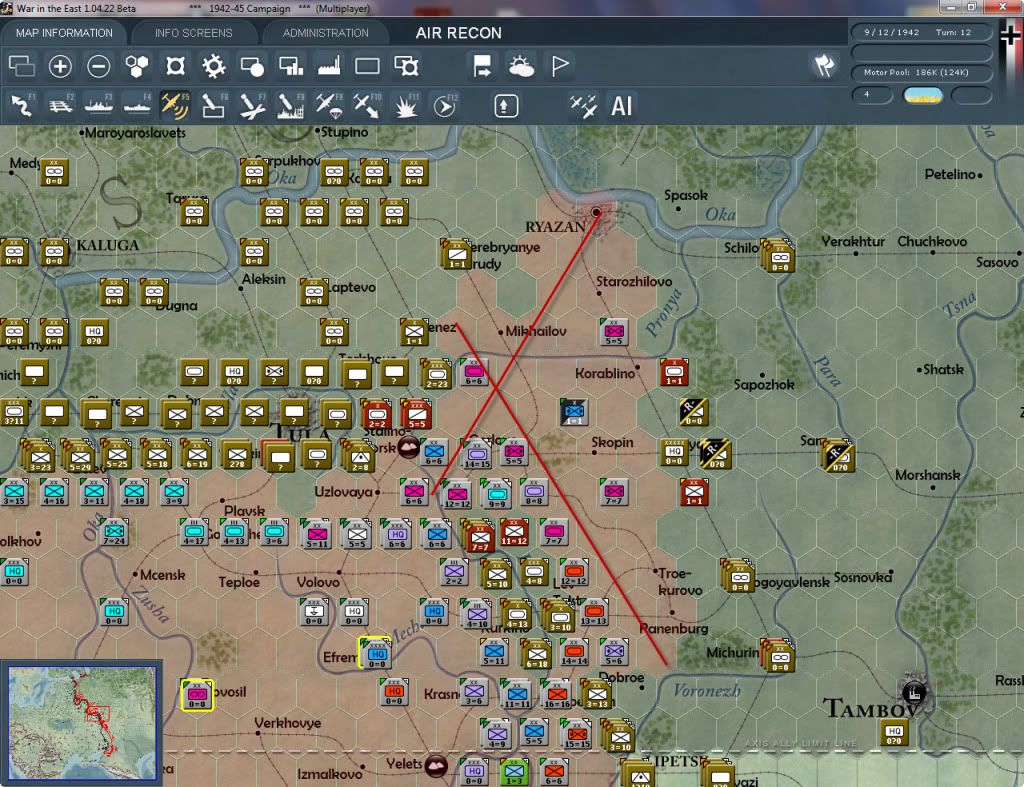
Task: Click the Motor Pool 186K readout
Action: tap(921, 72)
